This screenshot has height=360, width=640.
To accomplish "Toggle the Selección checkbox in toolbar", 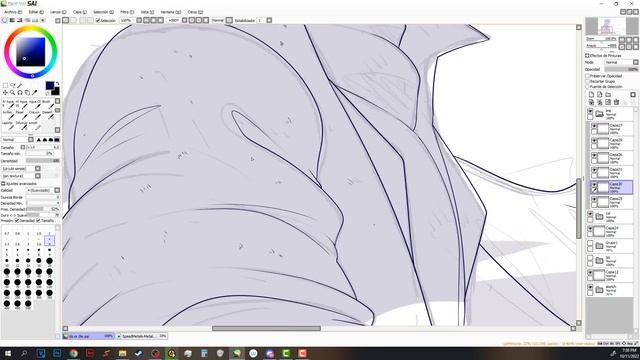I will point(98,20).
